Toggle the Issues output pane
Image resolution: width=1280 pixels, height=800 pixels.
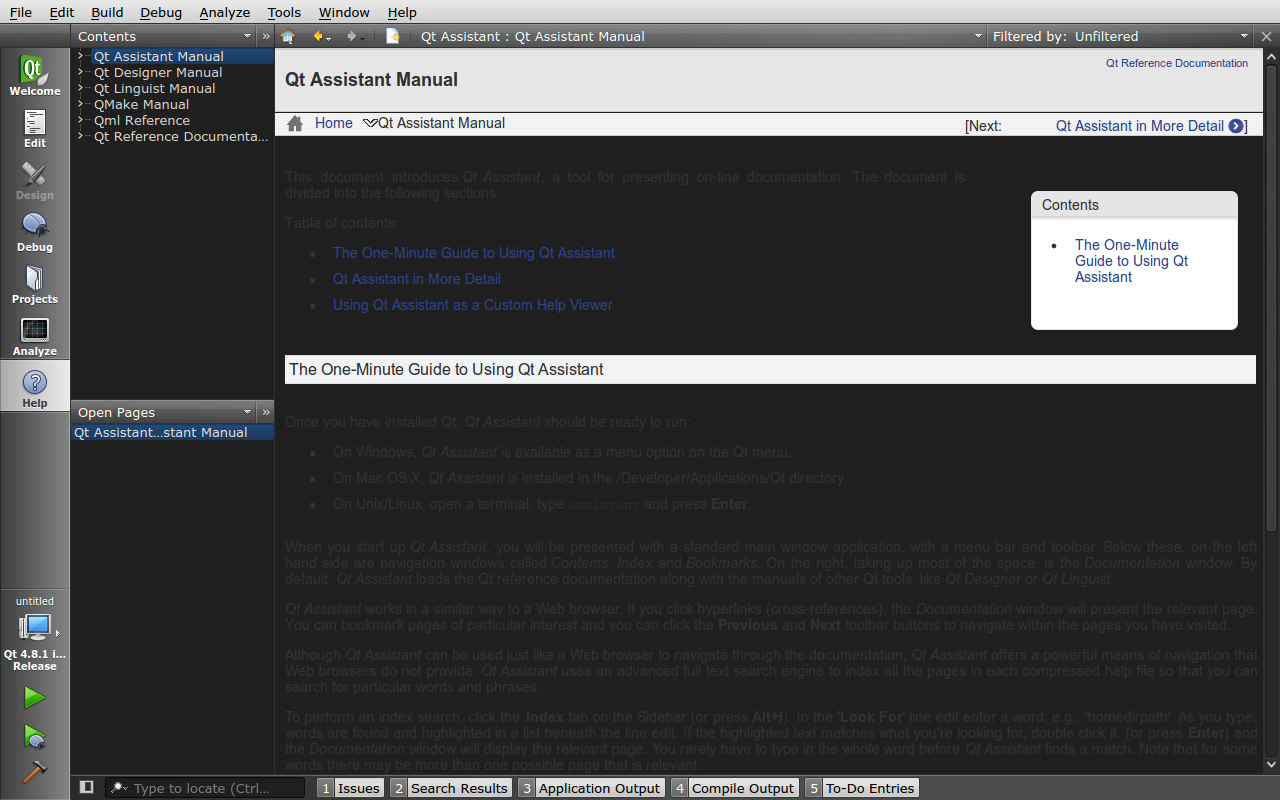click(350, 788)
